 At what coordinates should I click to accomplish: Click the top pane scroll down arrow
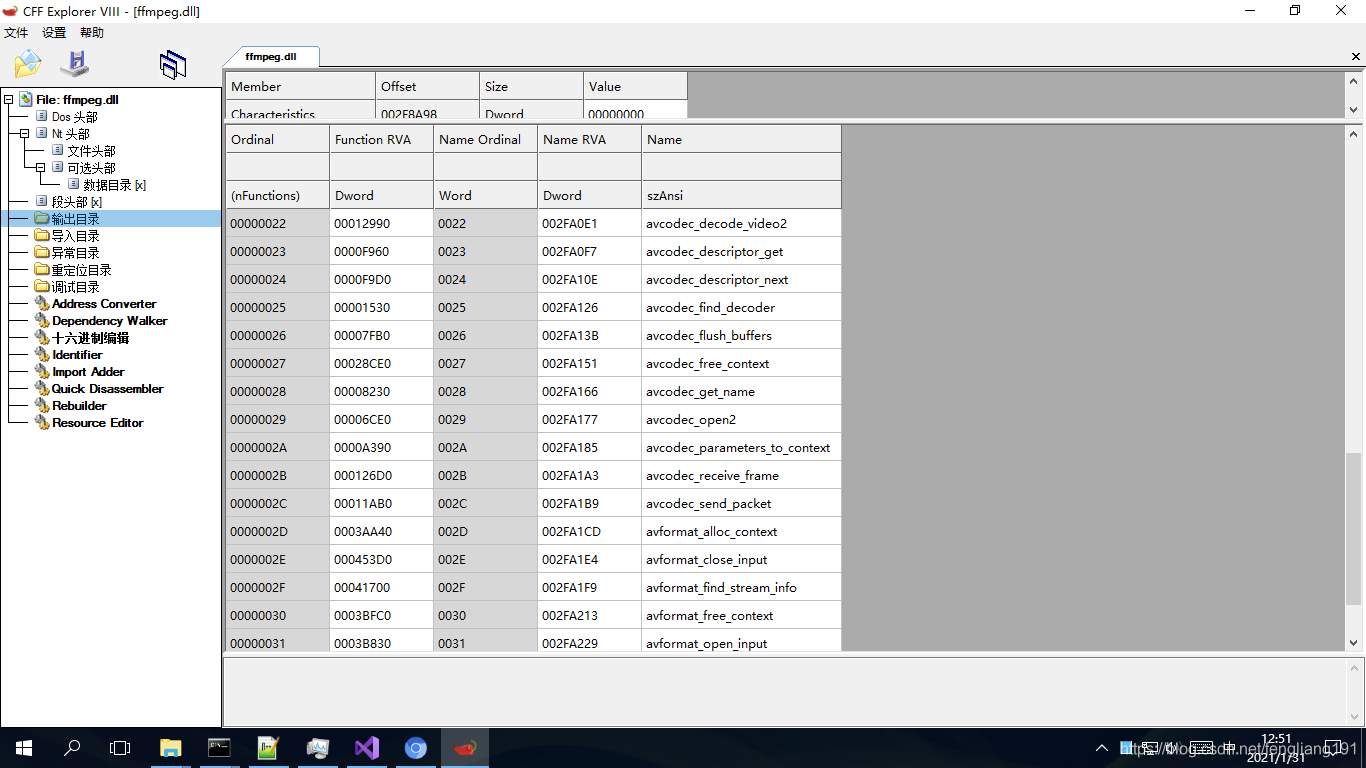click(x=1354, y=110)
